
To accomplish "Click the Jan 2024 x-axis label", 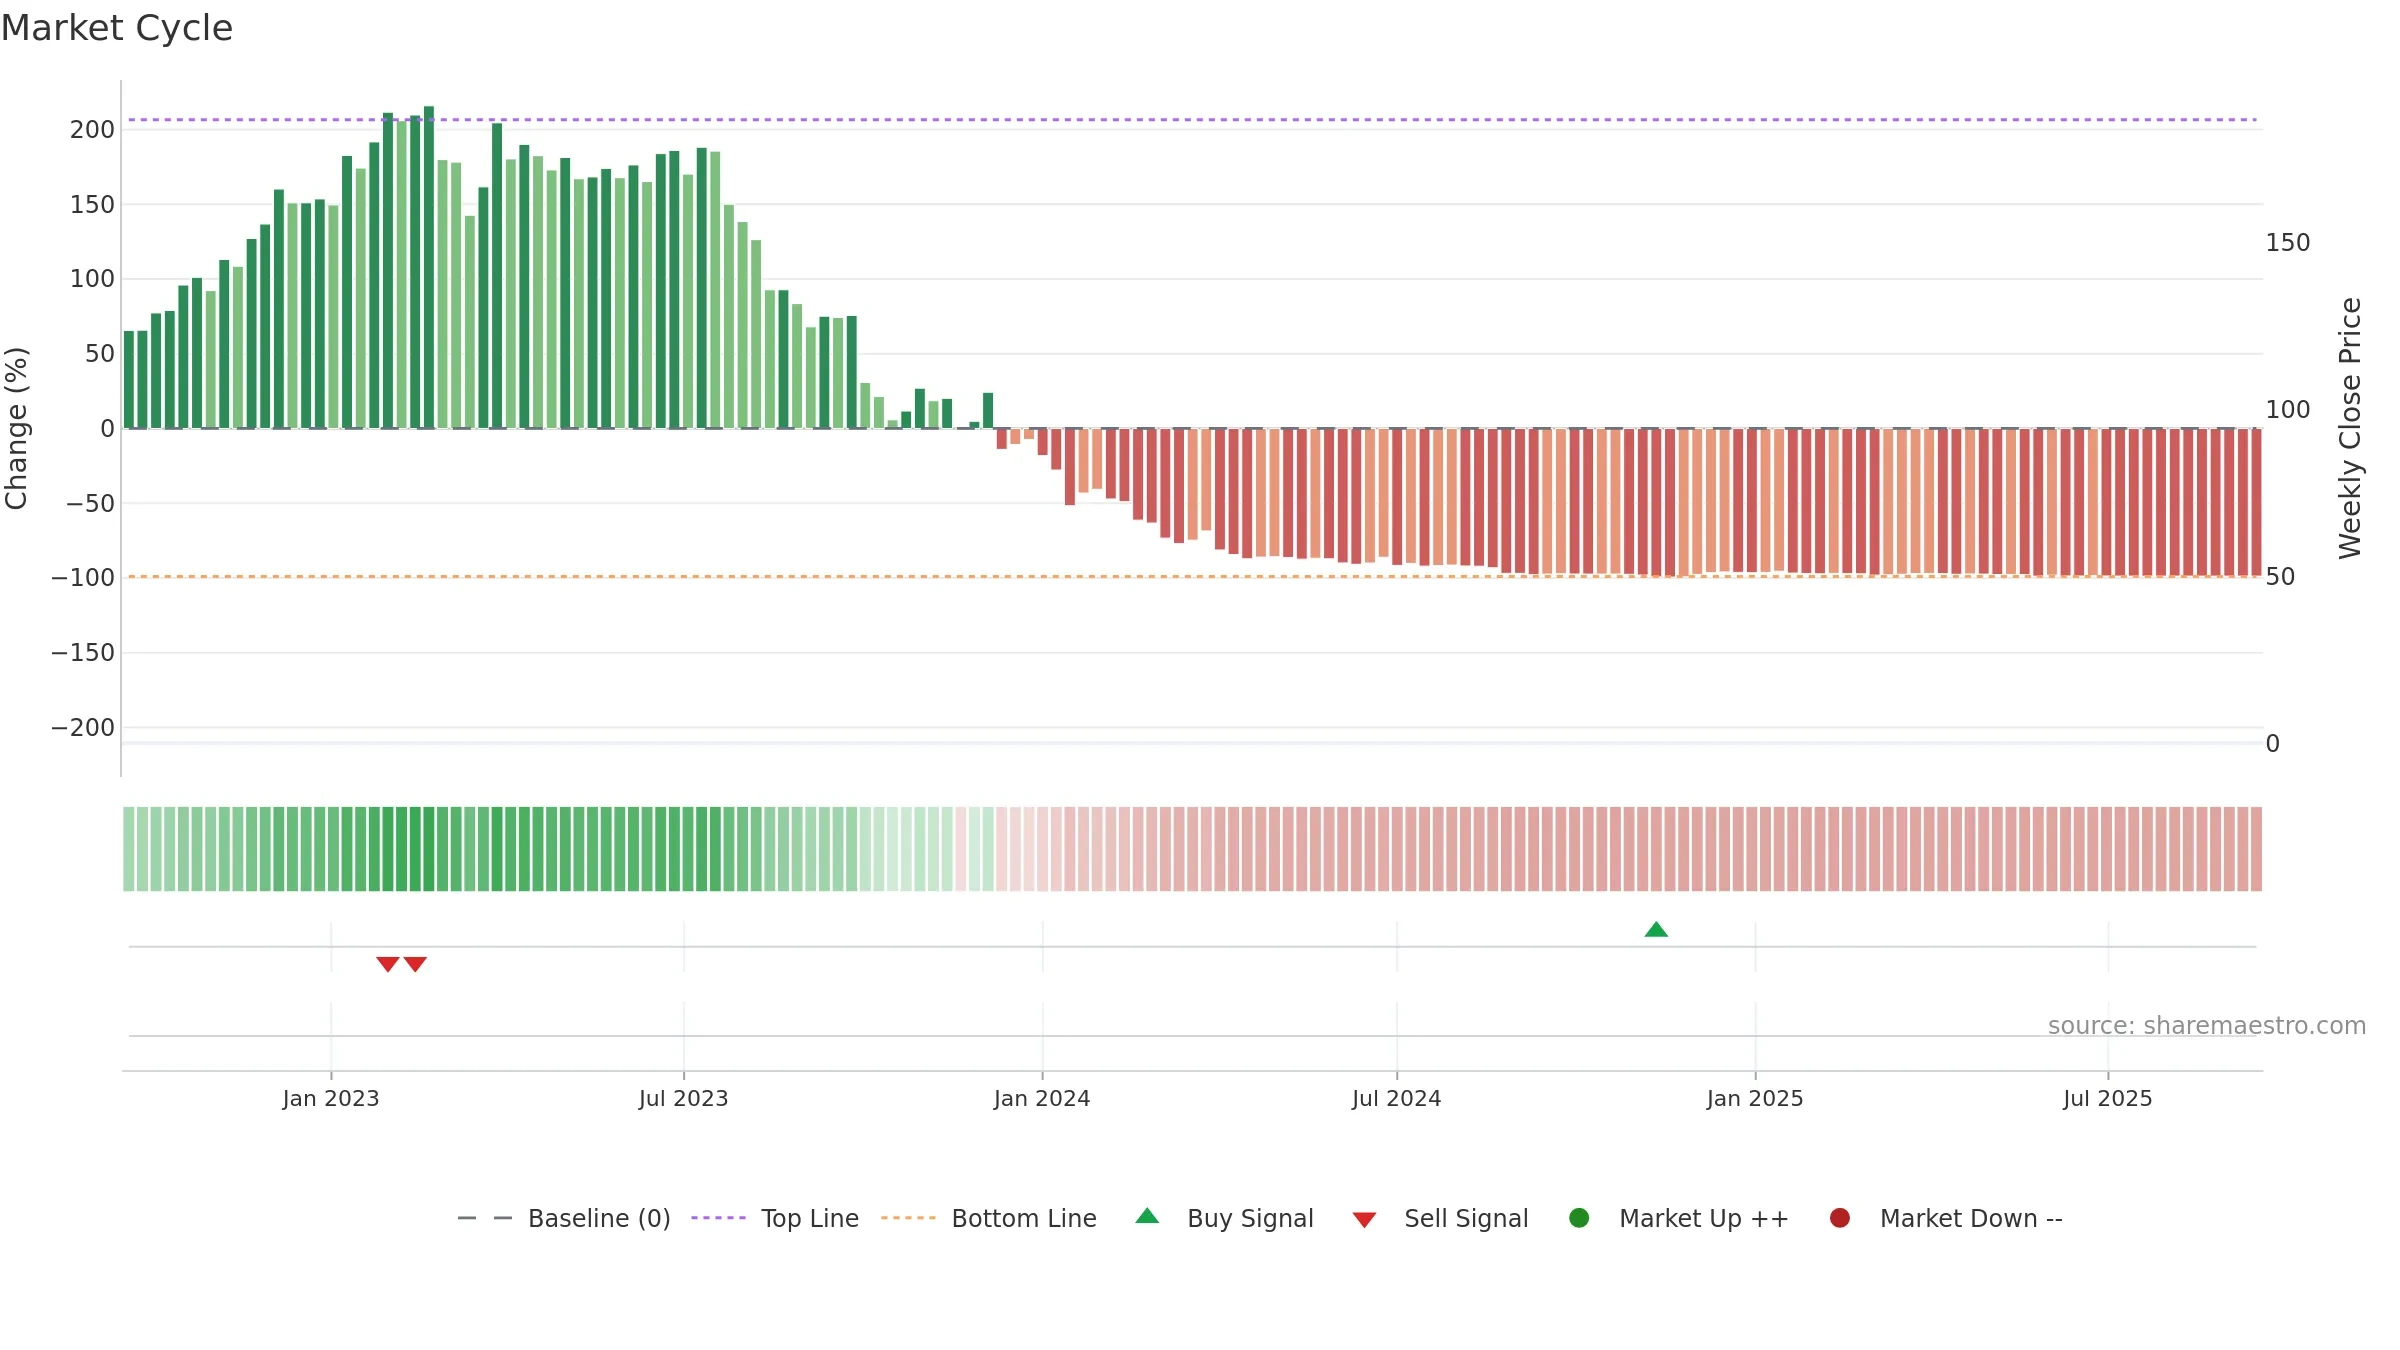I will click(1042, 1099).
